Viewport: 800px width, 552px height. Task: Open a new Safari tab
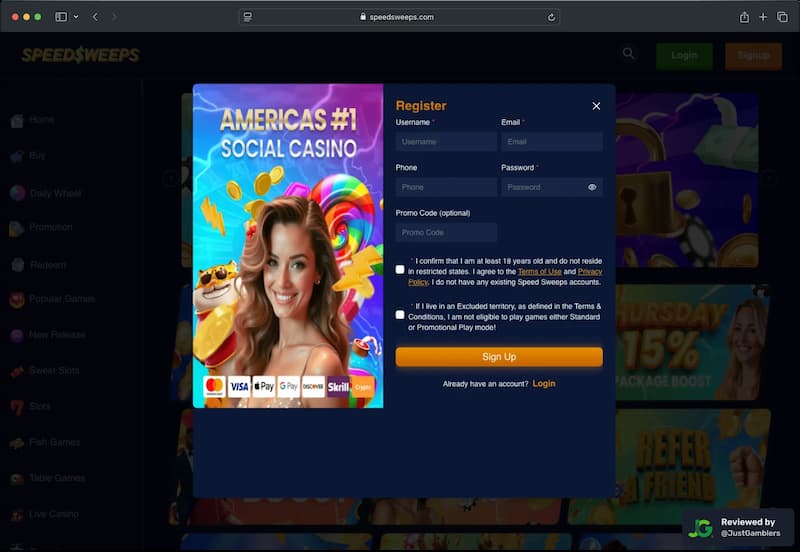[763, 17]
